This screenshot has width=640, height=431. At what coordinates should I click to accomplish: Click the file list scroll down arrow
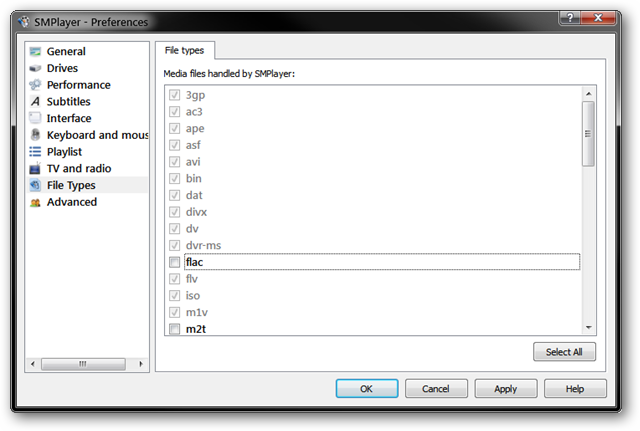589,327
